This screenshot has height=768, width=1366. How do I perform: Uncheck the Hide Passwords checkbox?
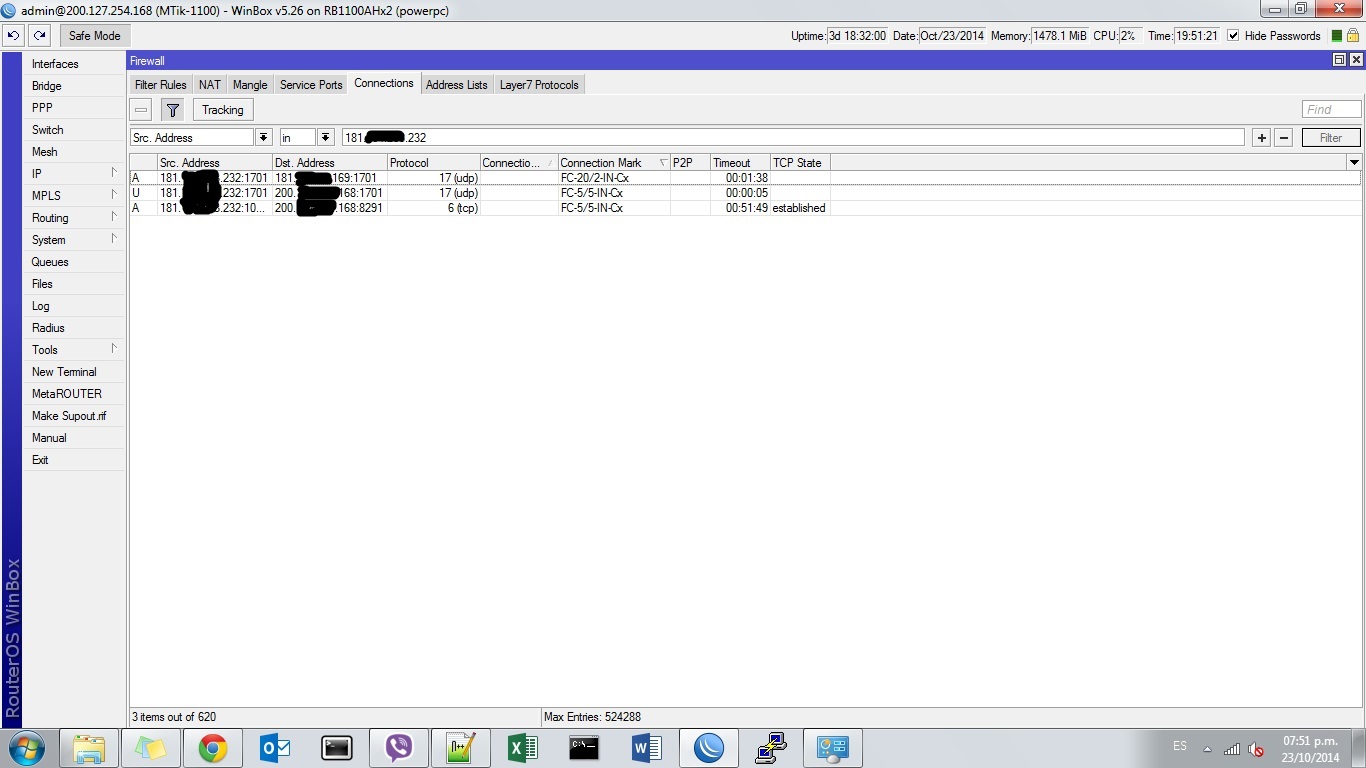coord(1233,35)
